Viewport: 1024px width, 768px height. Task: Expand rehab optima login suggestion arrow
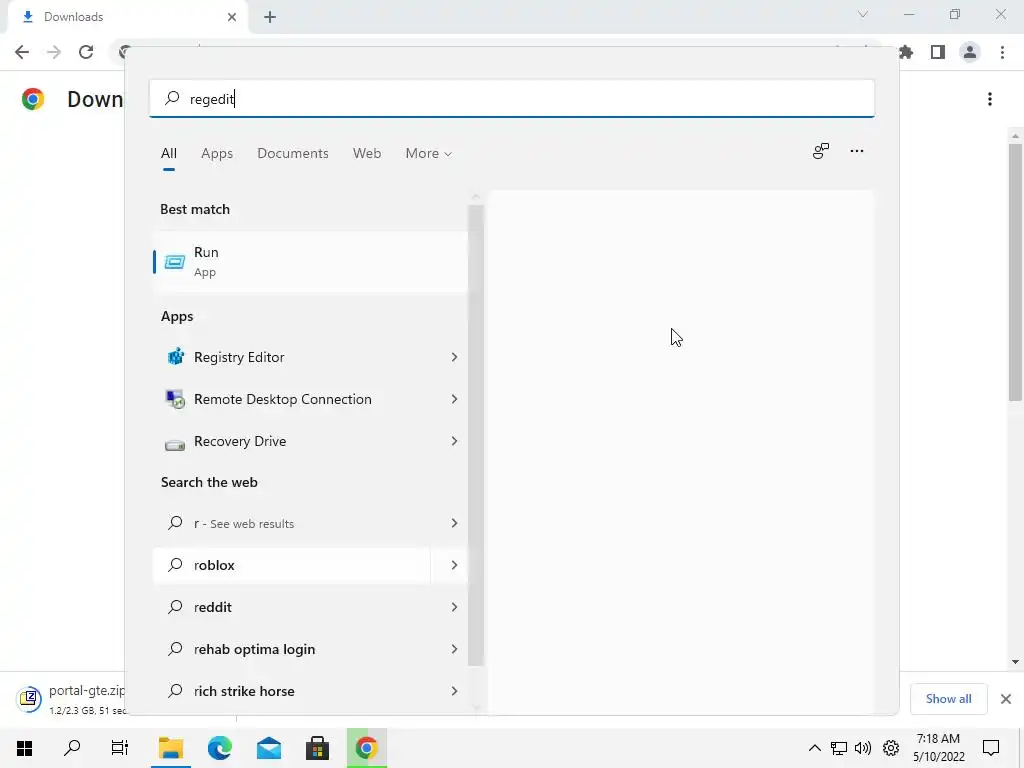coord(454,649)
